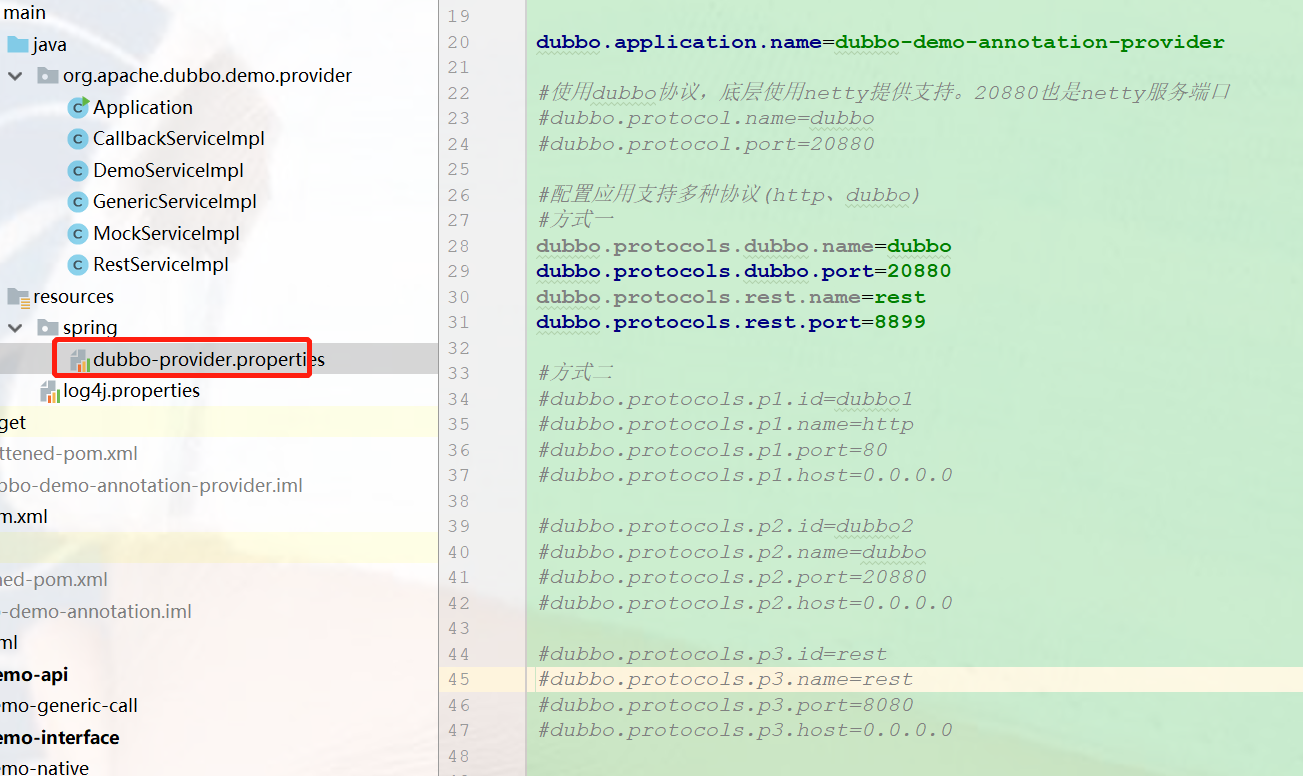Click the dubbo.protocols.p1.id=dubbo1 comment
Screen dimensions: 1303x776
point(725,399)
